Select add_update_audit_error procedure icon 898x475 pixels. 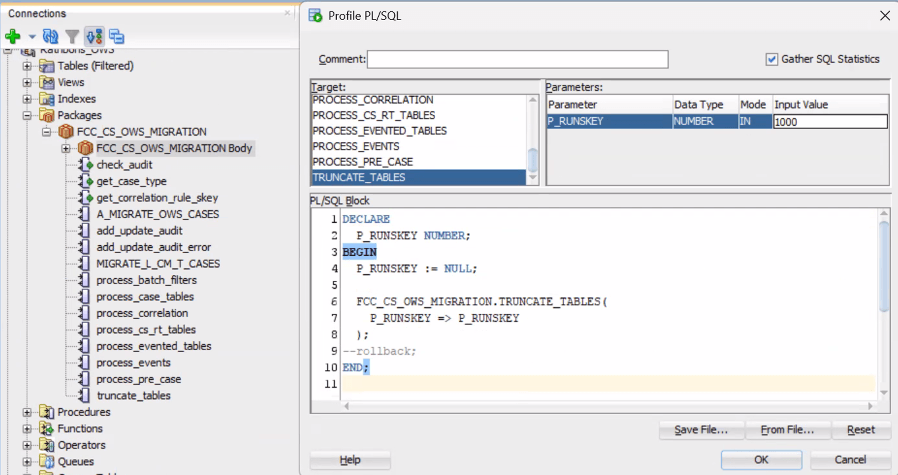(x=85, y=247)
